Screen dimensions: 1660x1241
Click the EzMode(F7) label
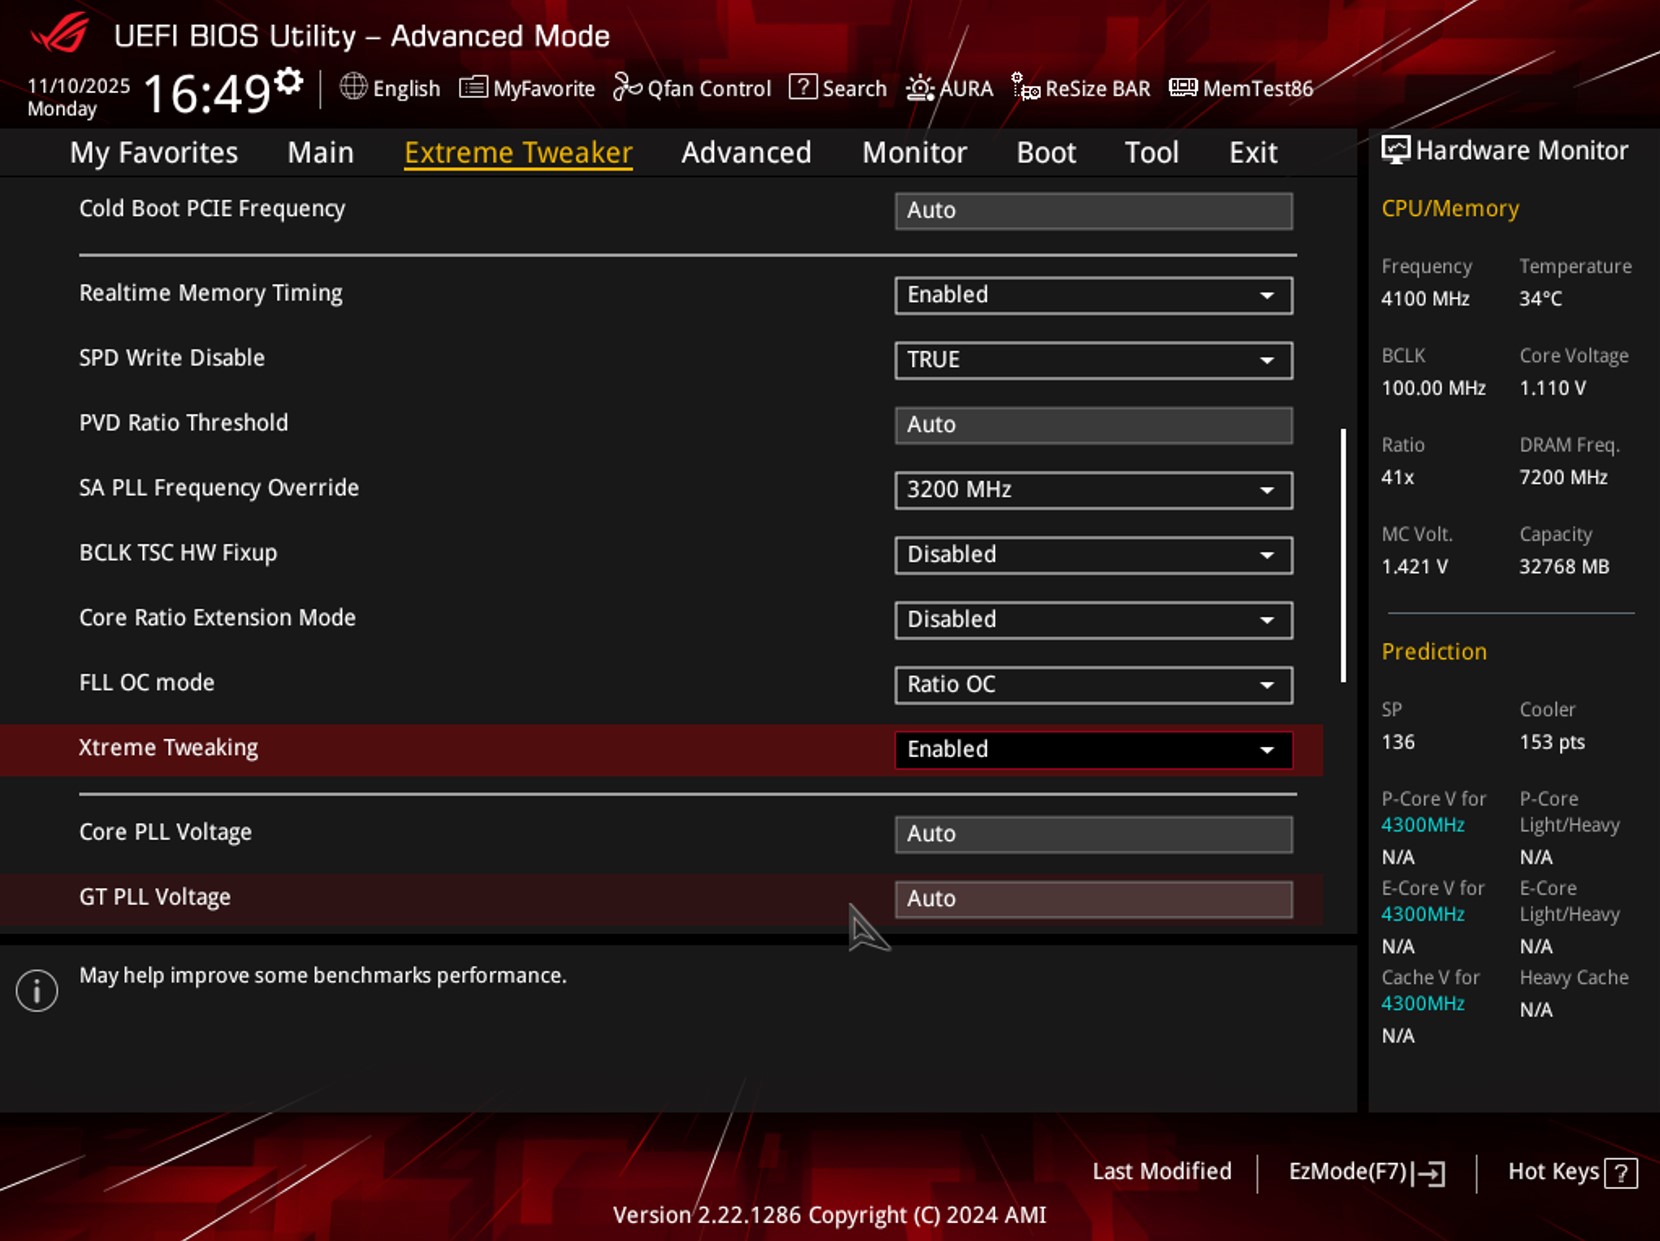1347,1171
